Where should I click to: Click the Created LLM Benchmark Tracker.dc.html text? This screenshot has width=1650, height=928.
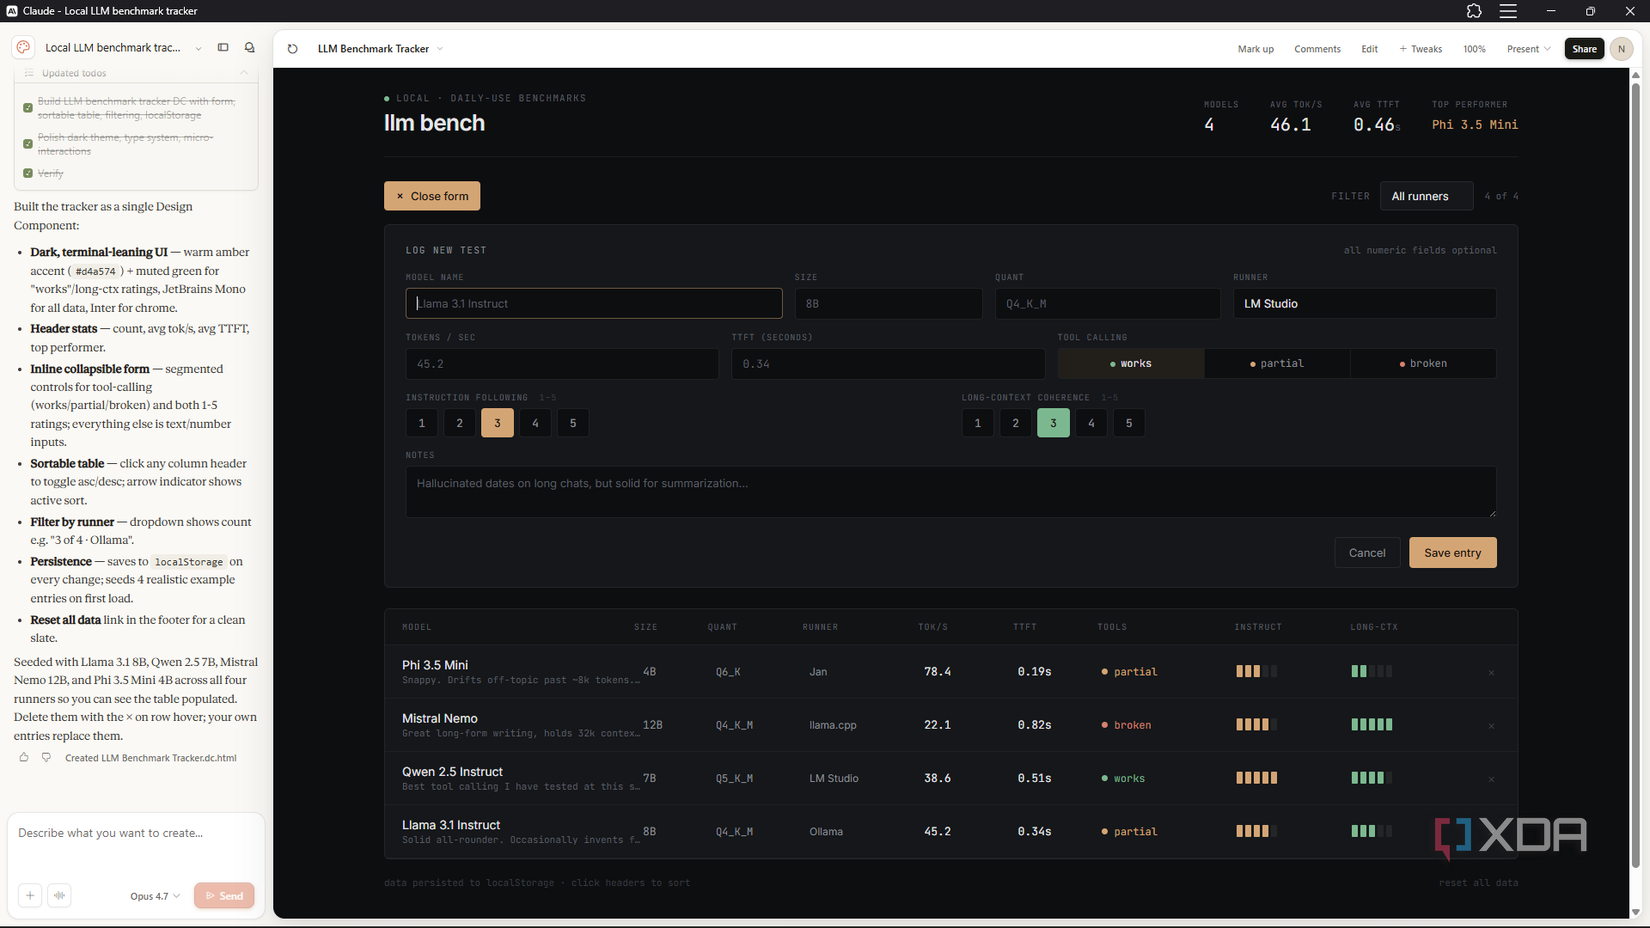[150, 758]
